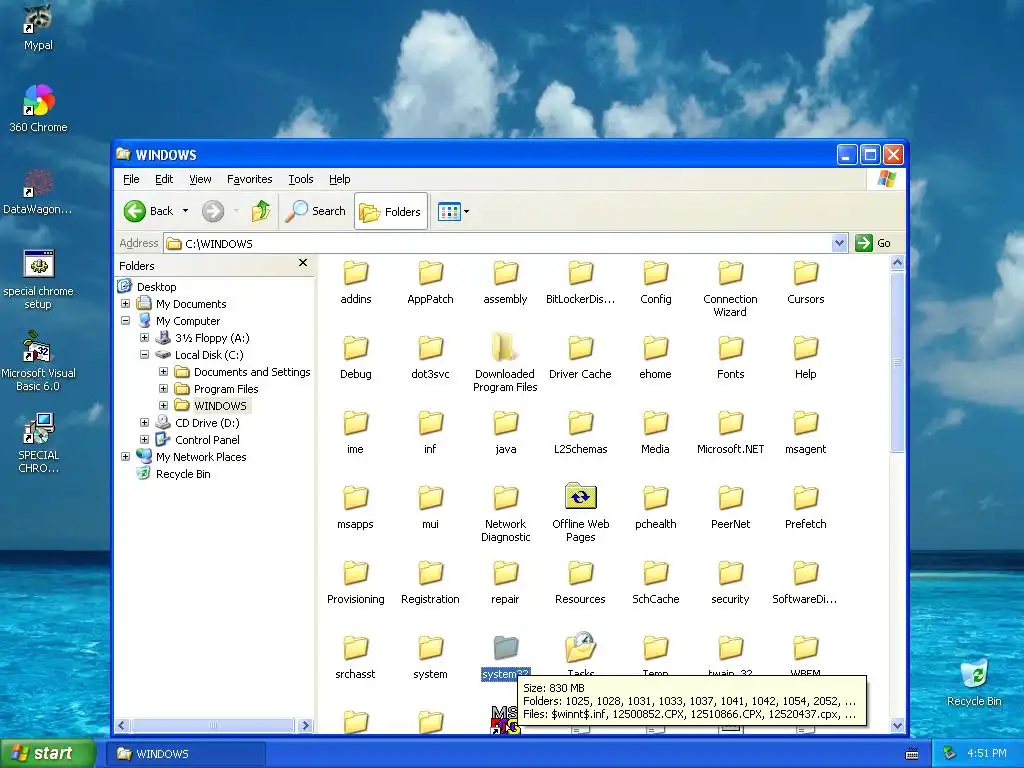
Task: Select the system folder
Action: pyautogui.click(x=430, y=658)
